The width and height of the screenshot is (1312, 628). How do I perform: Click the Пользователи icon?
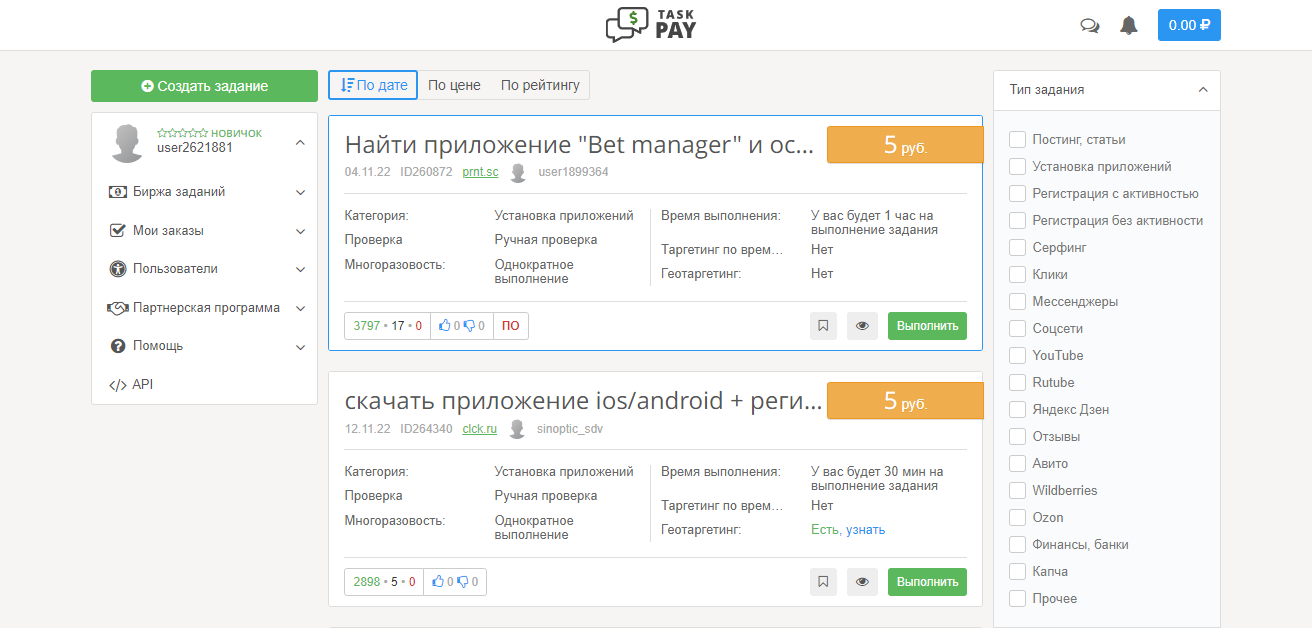click(x=116, y=269)
